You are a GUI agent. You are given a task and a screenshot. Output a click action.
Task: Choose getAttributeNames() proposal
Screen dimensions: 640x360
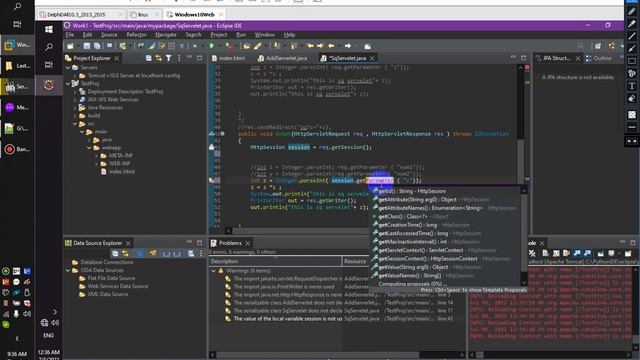pos(446,208)
